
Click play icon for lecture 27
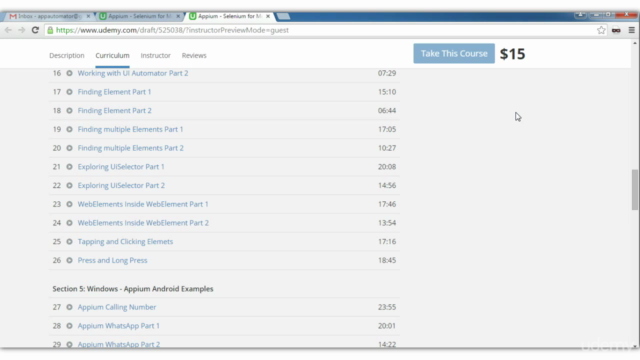click(69, 307)
